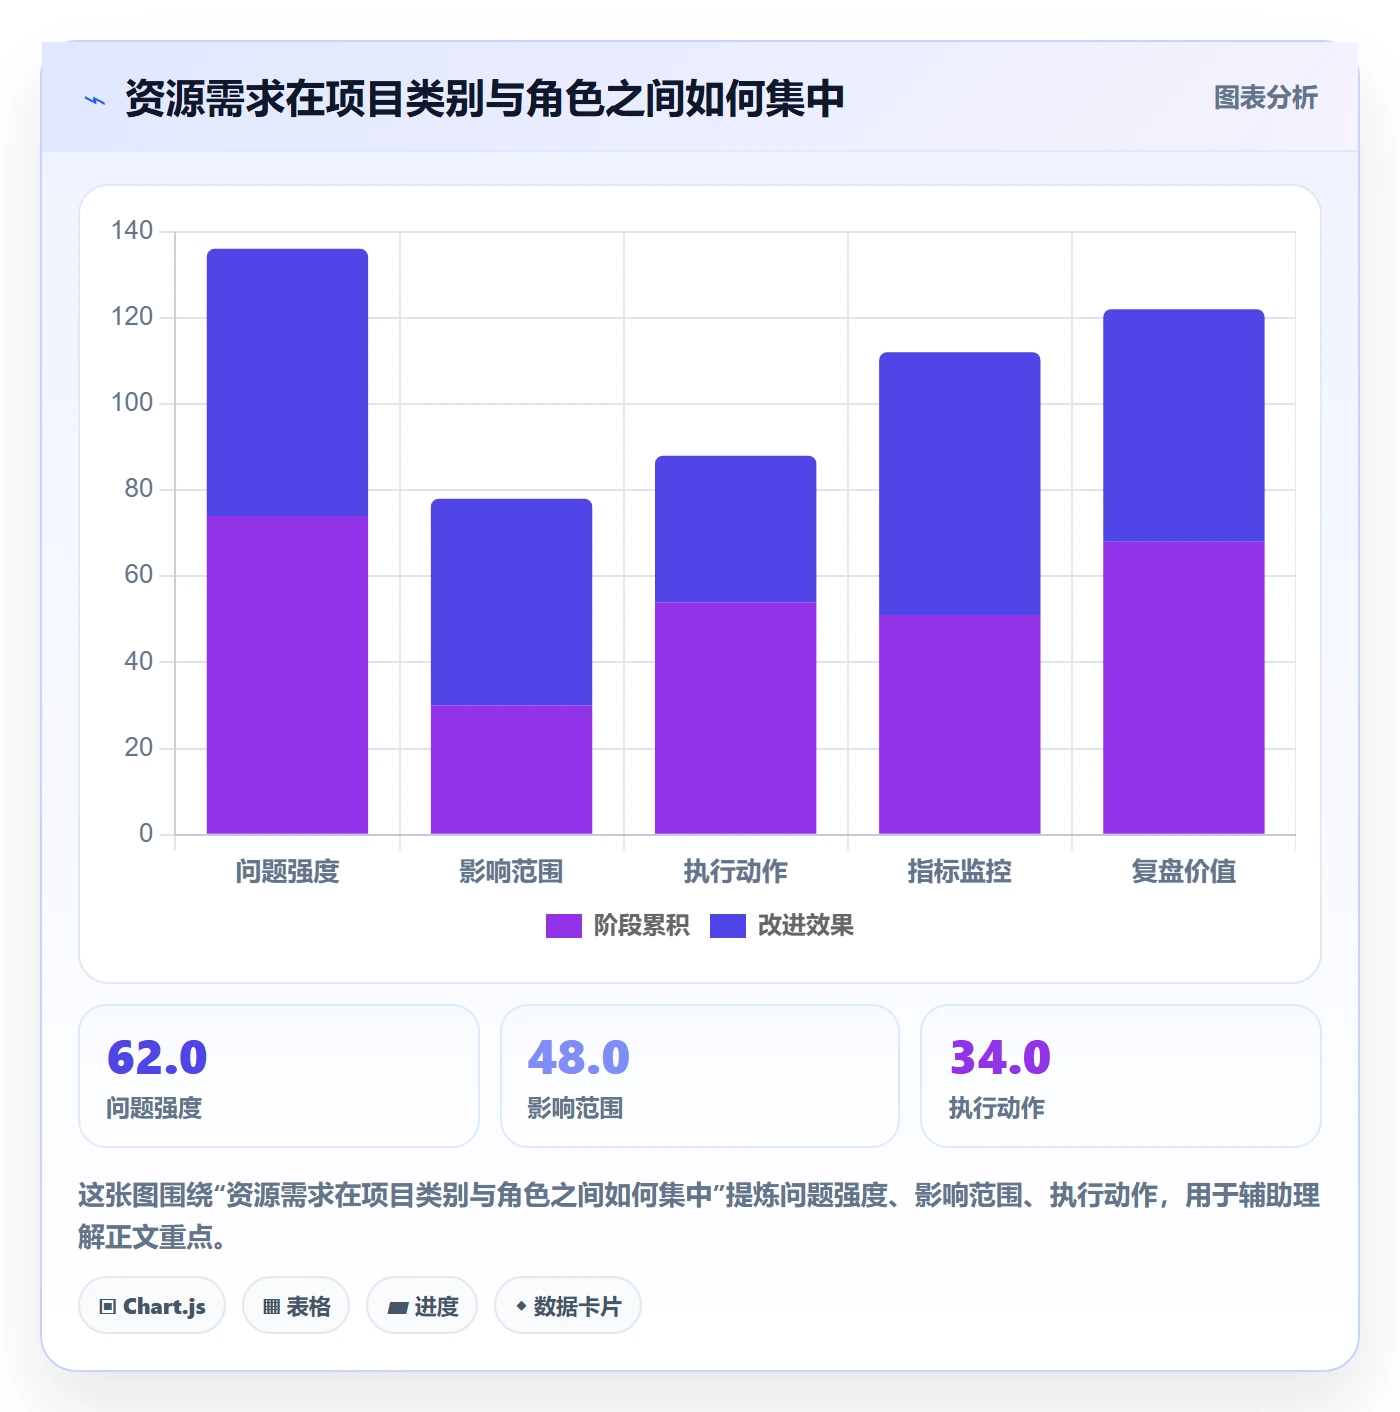Click the 执行动作 x-axis label

735,872
